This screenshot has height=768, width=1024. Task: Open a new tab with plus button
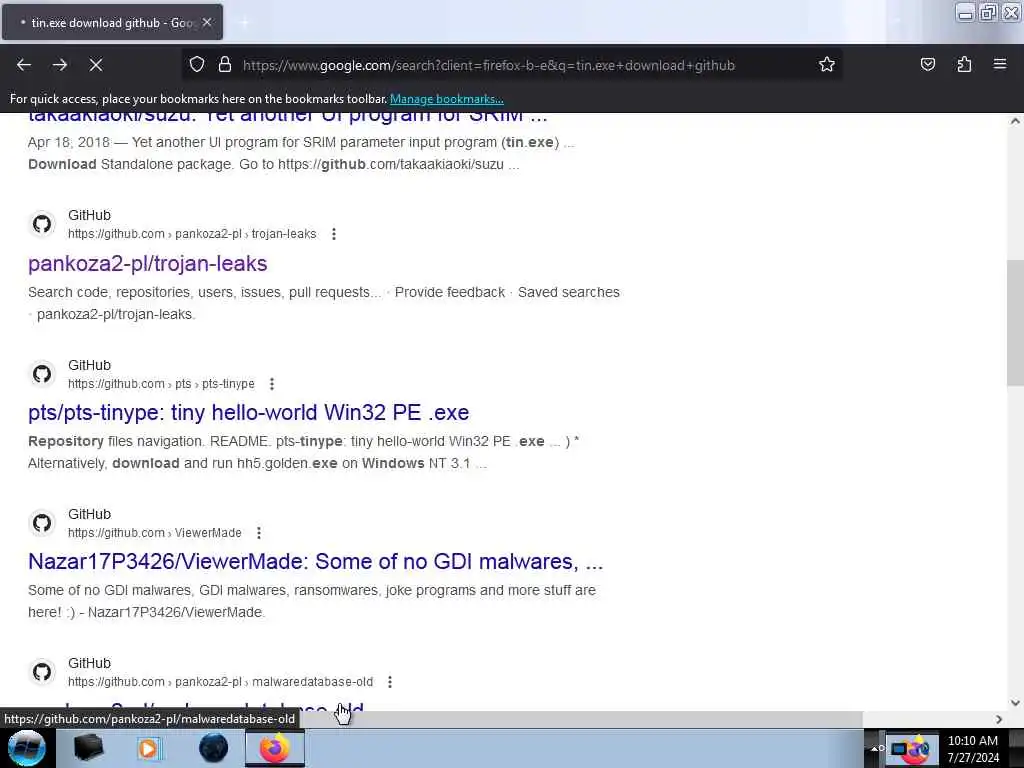[244, 22]
